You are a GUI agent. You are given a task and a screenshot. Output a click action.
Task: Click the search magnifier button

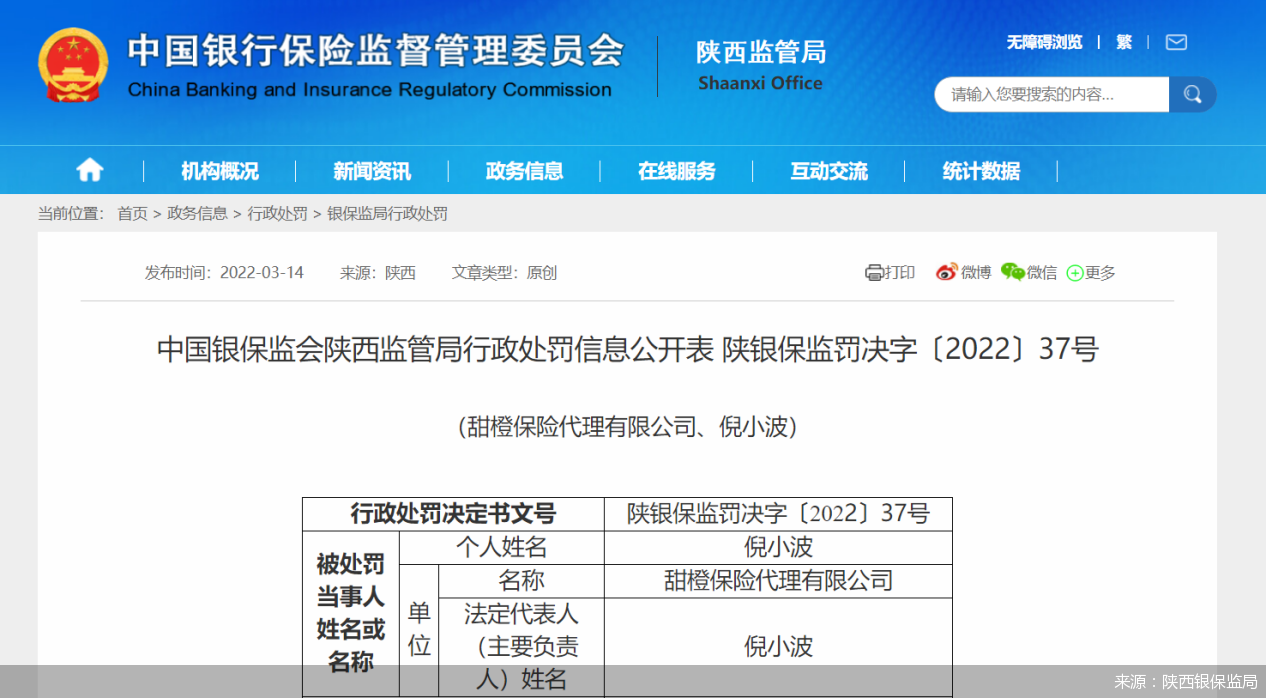click(1192, 95)
